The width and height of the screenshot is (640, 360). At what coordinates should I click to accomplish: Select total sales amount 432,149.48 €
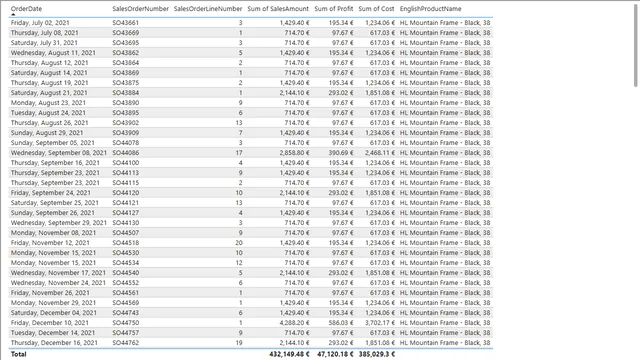[x=289, y=354]
